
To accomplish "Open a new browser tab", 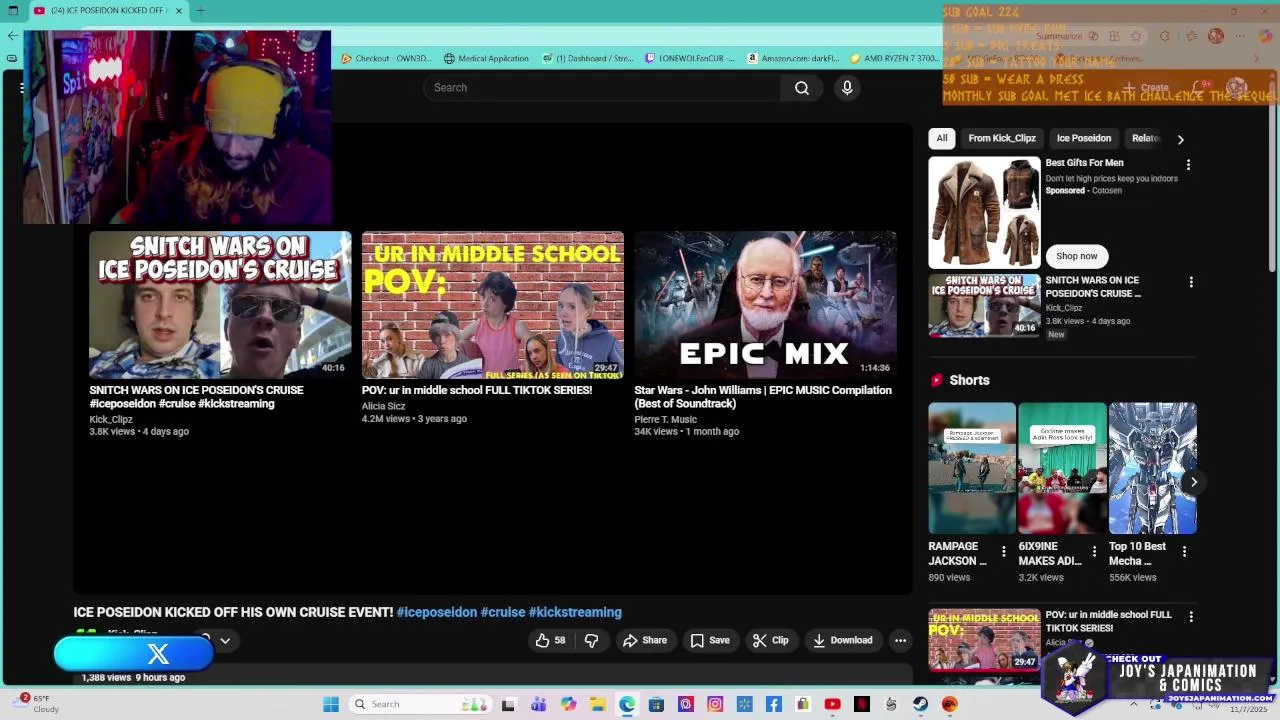I will pyautogui.click(x=200, y=11).
